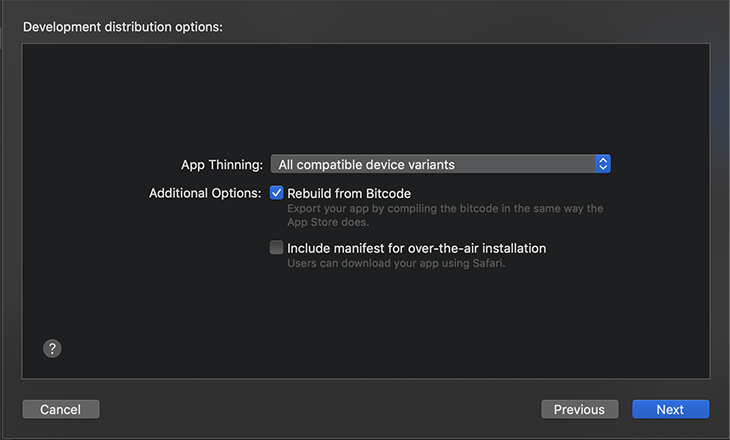Click the Development distribution options heading
Viewport: 730px width, 440px height.
[x=123, y=27]
